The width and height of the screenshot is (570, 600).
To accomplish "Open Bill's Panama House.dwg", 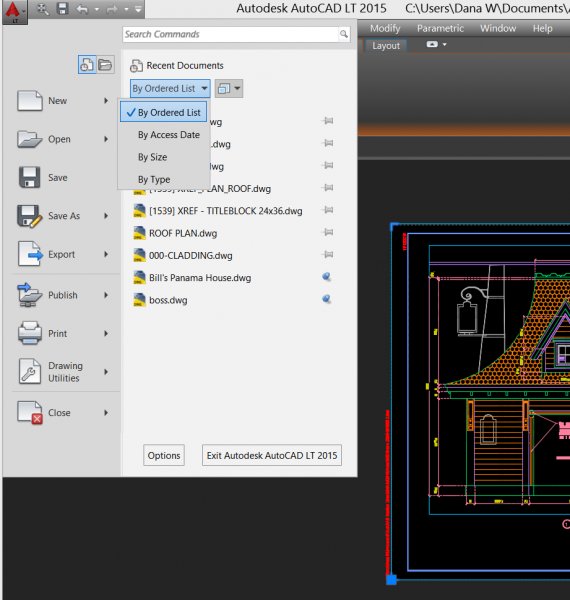I will click(200, 277).
